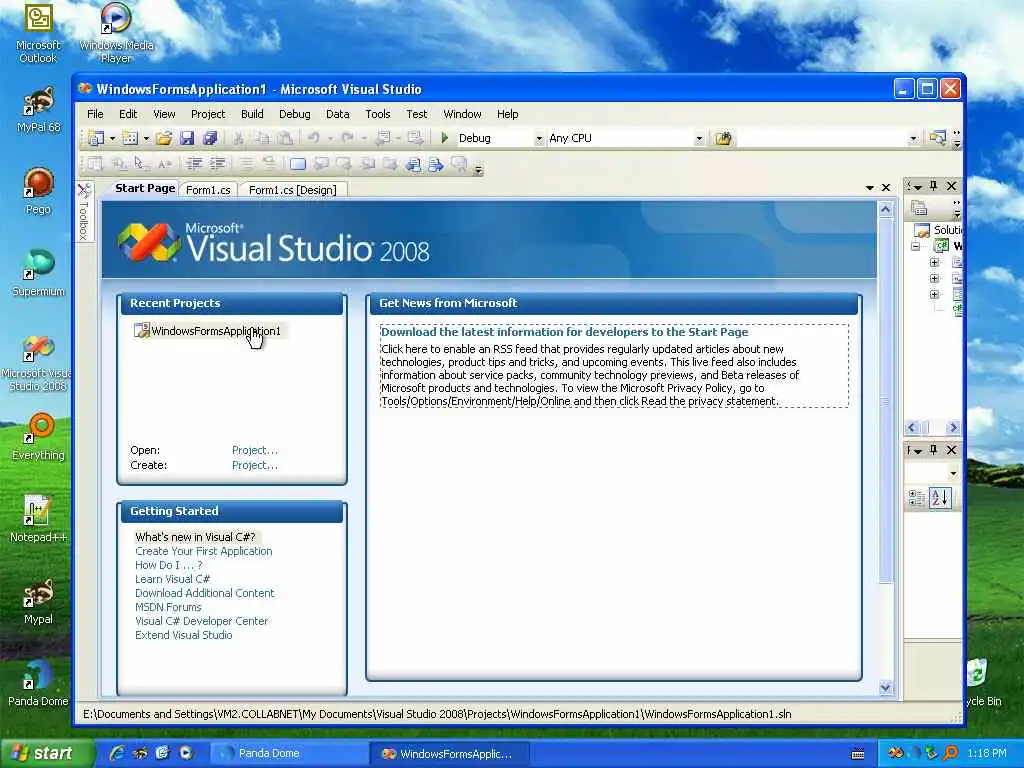Open the Add New Item dropdown arrow
This screenshot has width=1024, height=768.
(146, 138)
